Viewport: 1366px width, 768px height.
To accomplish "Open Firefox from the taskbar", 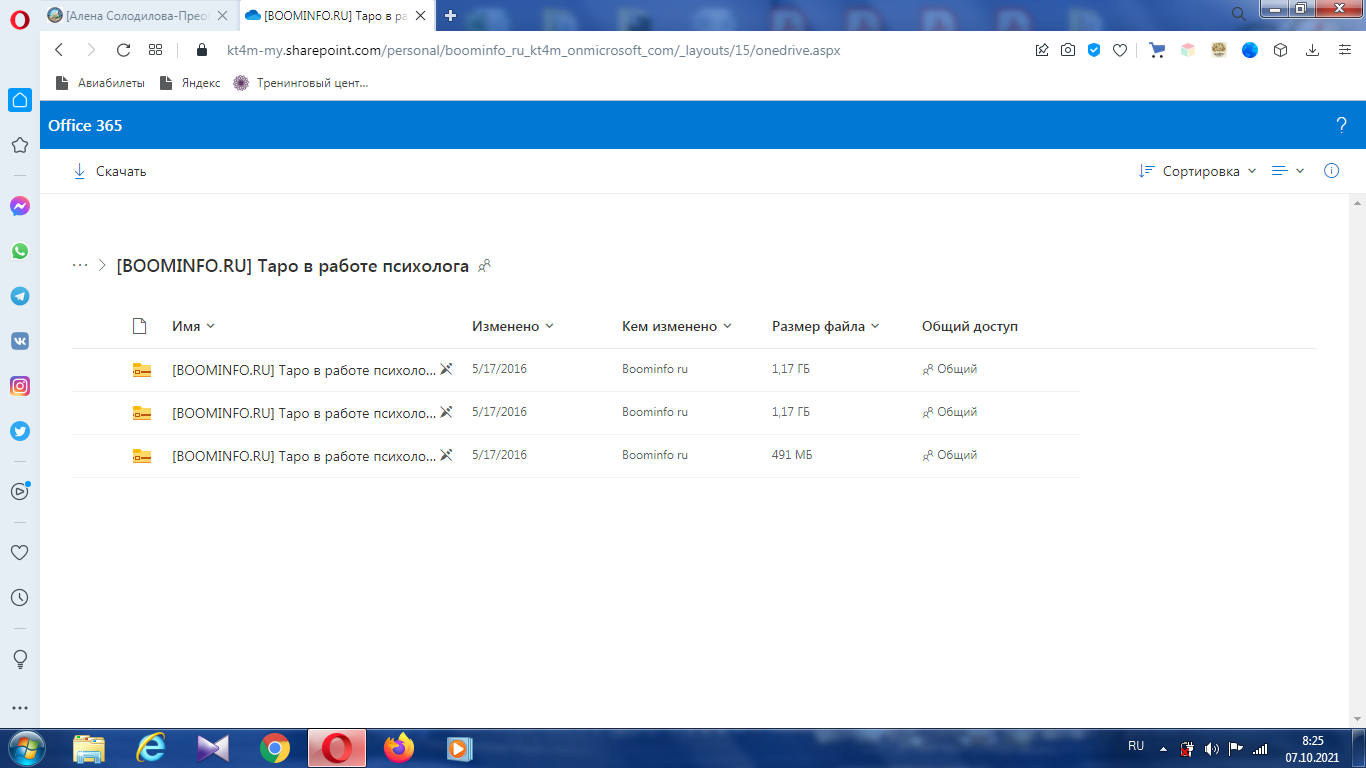I will coord(399,748).
